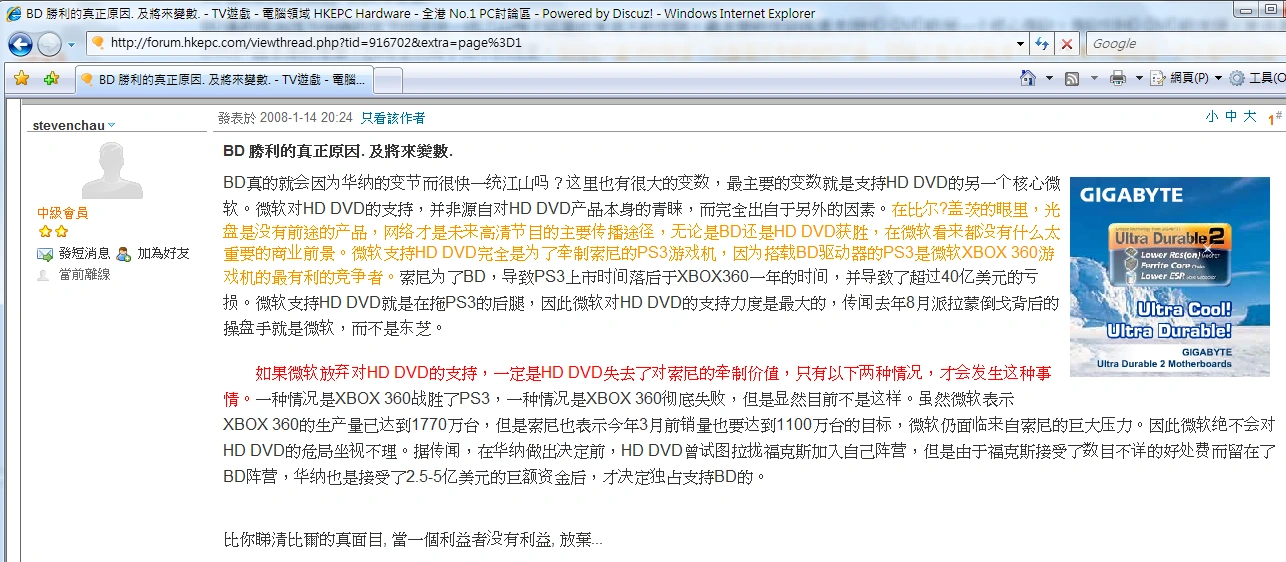
Task: Expand the dropdown arrow next to stevenchau
Action: pos(111,125)
